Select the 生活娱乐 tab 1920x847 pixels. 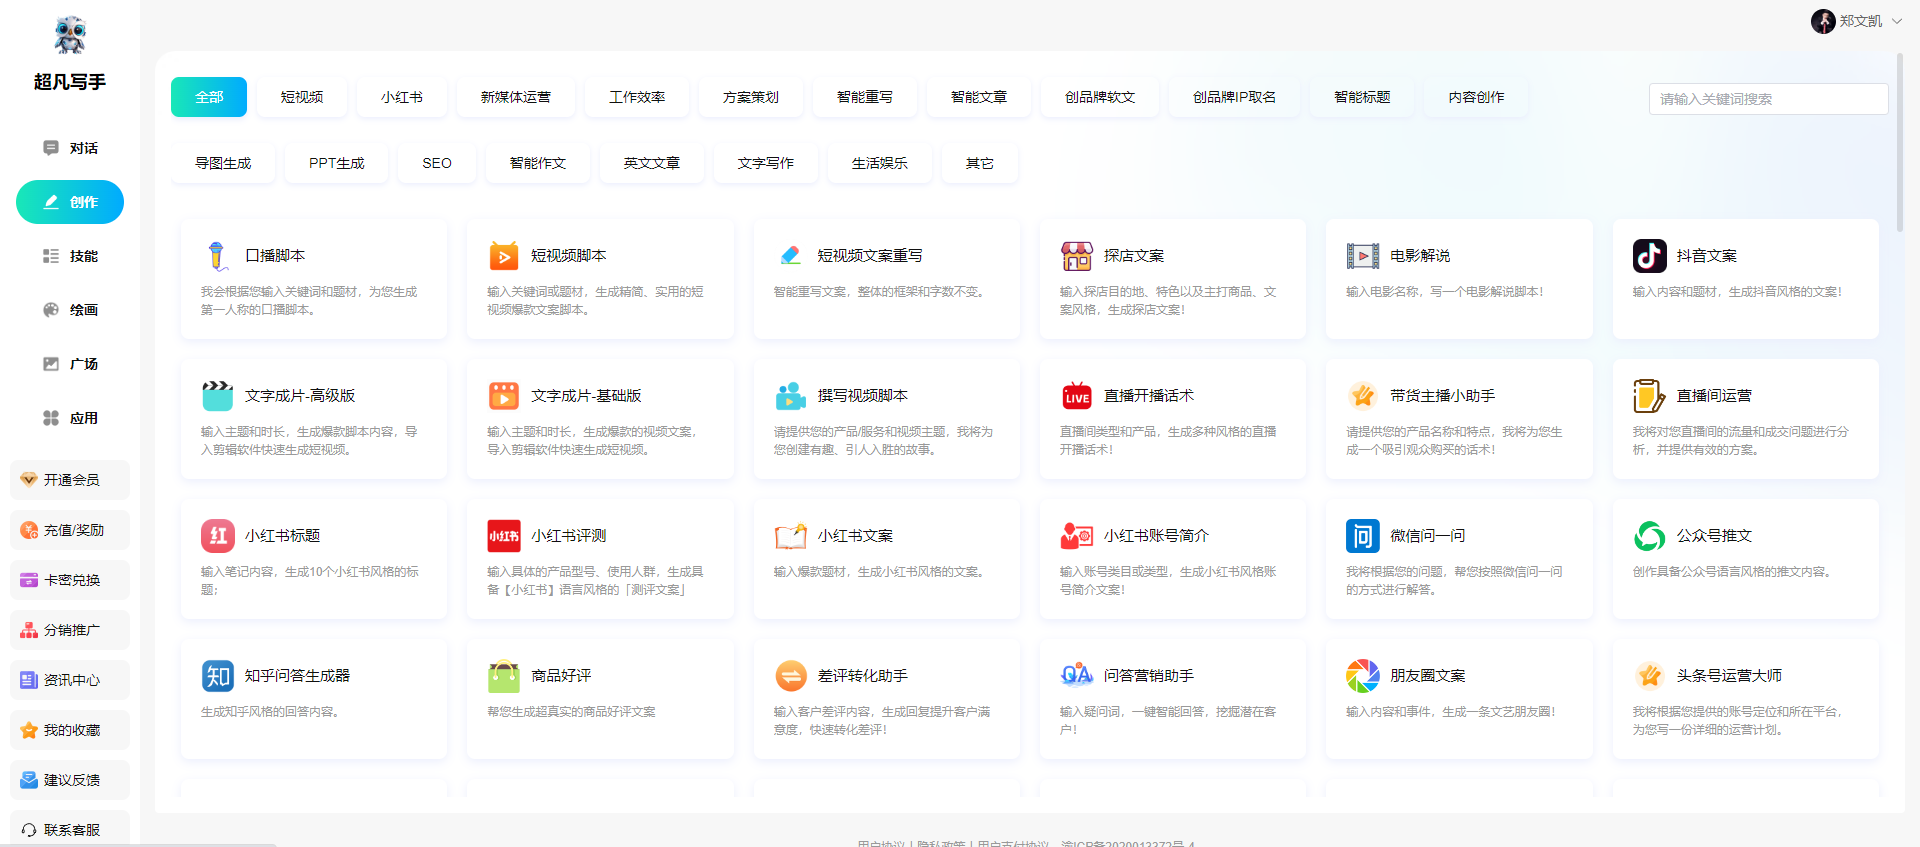point(880,163)
